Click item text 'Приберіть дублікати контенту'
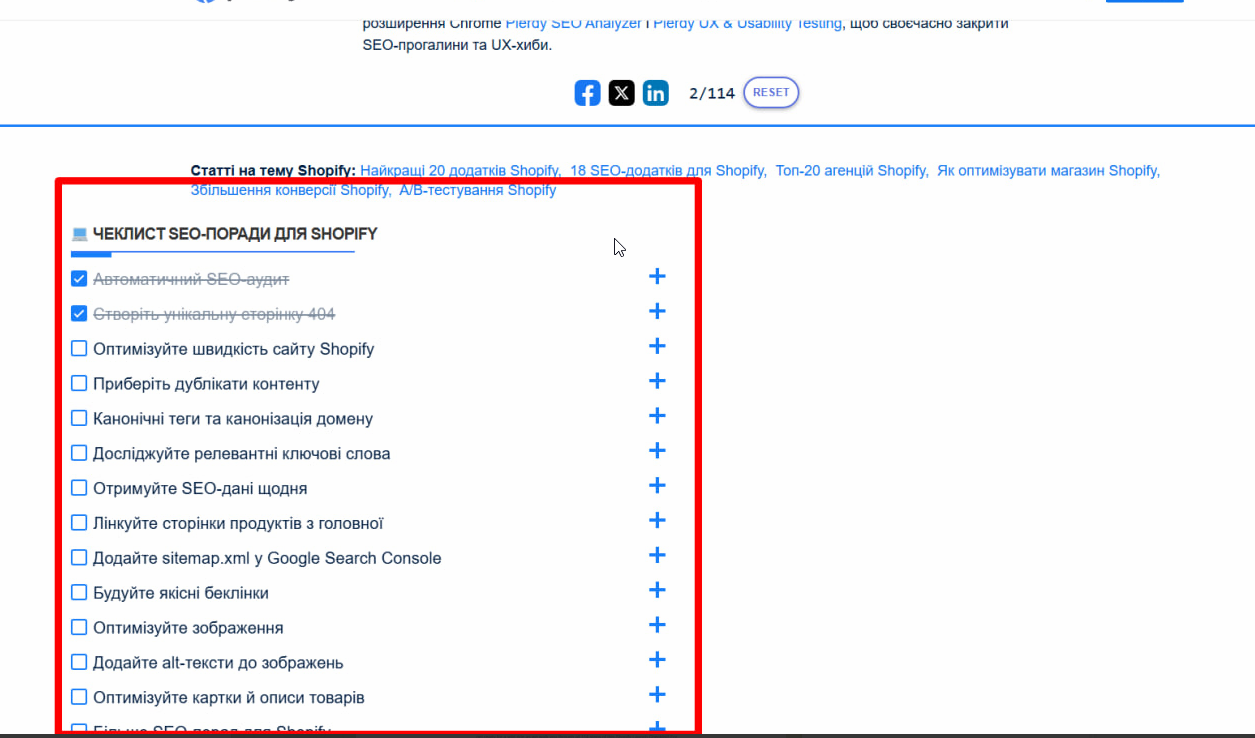The image size is (1255, 738). pos(206,384)
